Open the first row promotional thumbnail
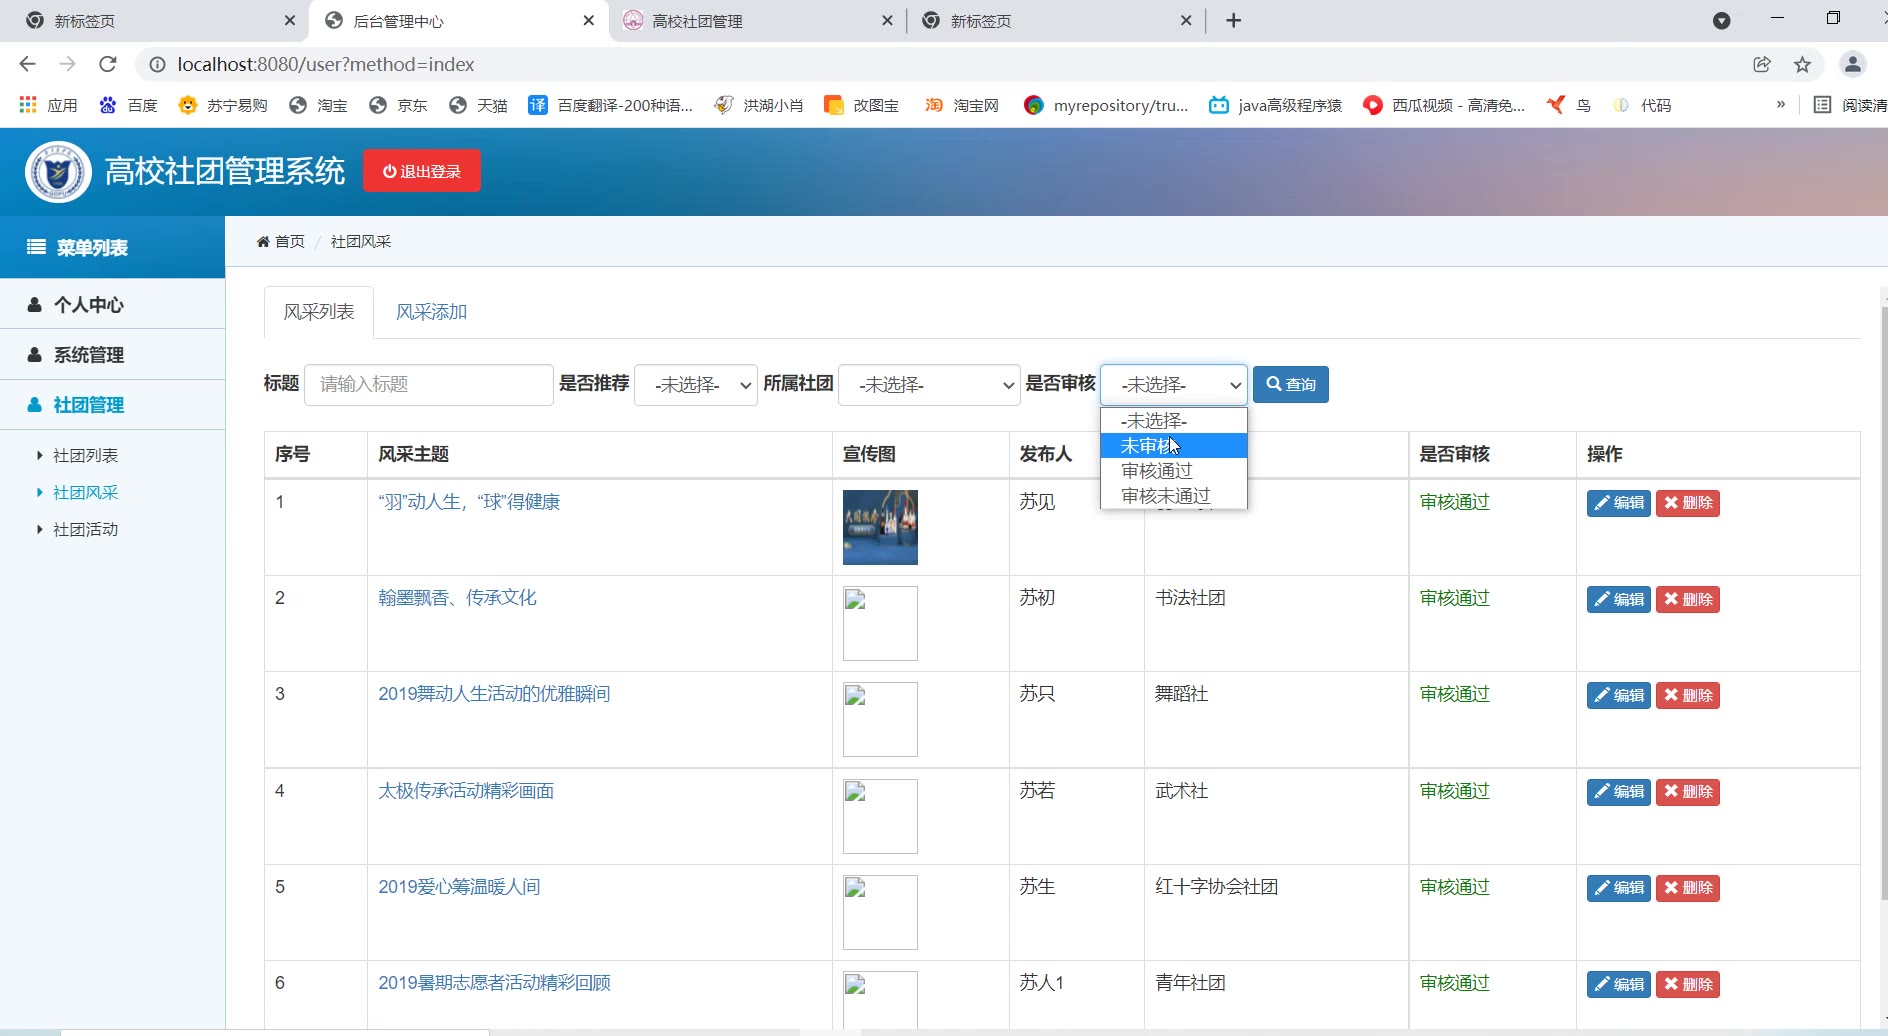1888x1036 pixels. click(880, 527)
